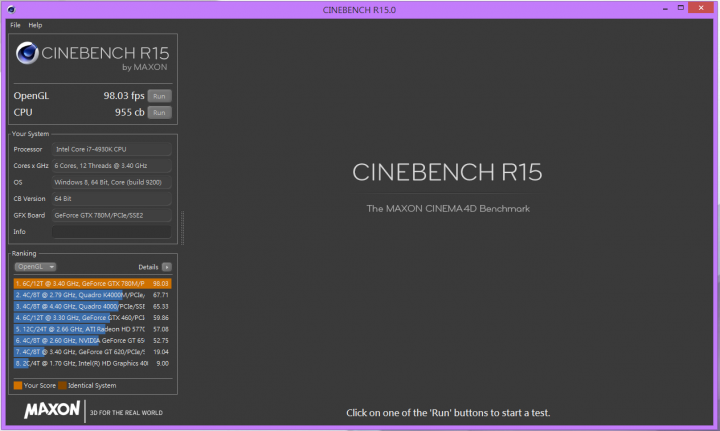
Task: Click the Cores x GHz value field
Action: coord(112,166)
